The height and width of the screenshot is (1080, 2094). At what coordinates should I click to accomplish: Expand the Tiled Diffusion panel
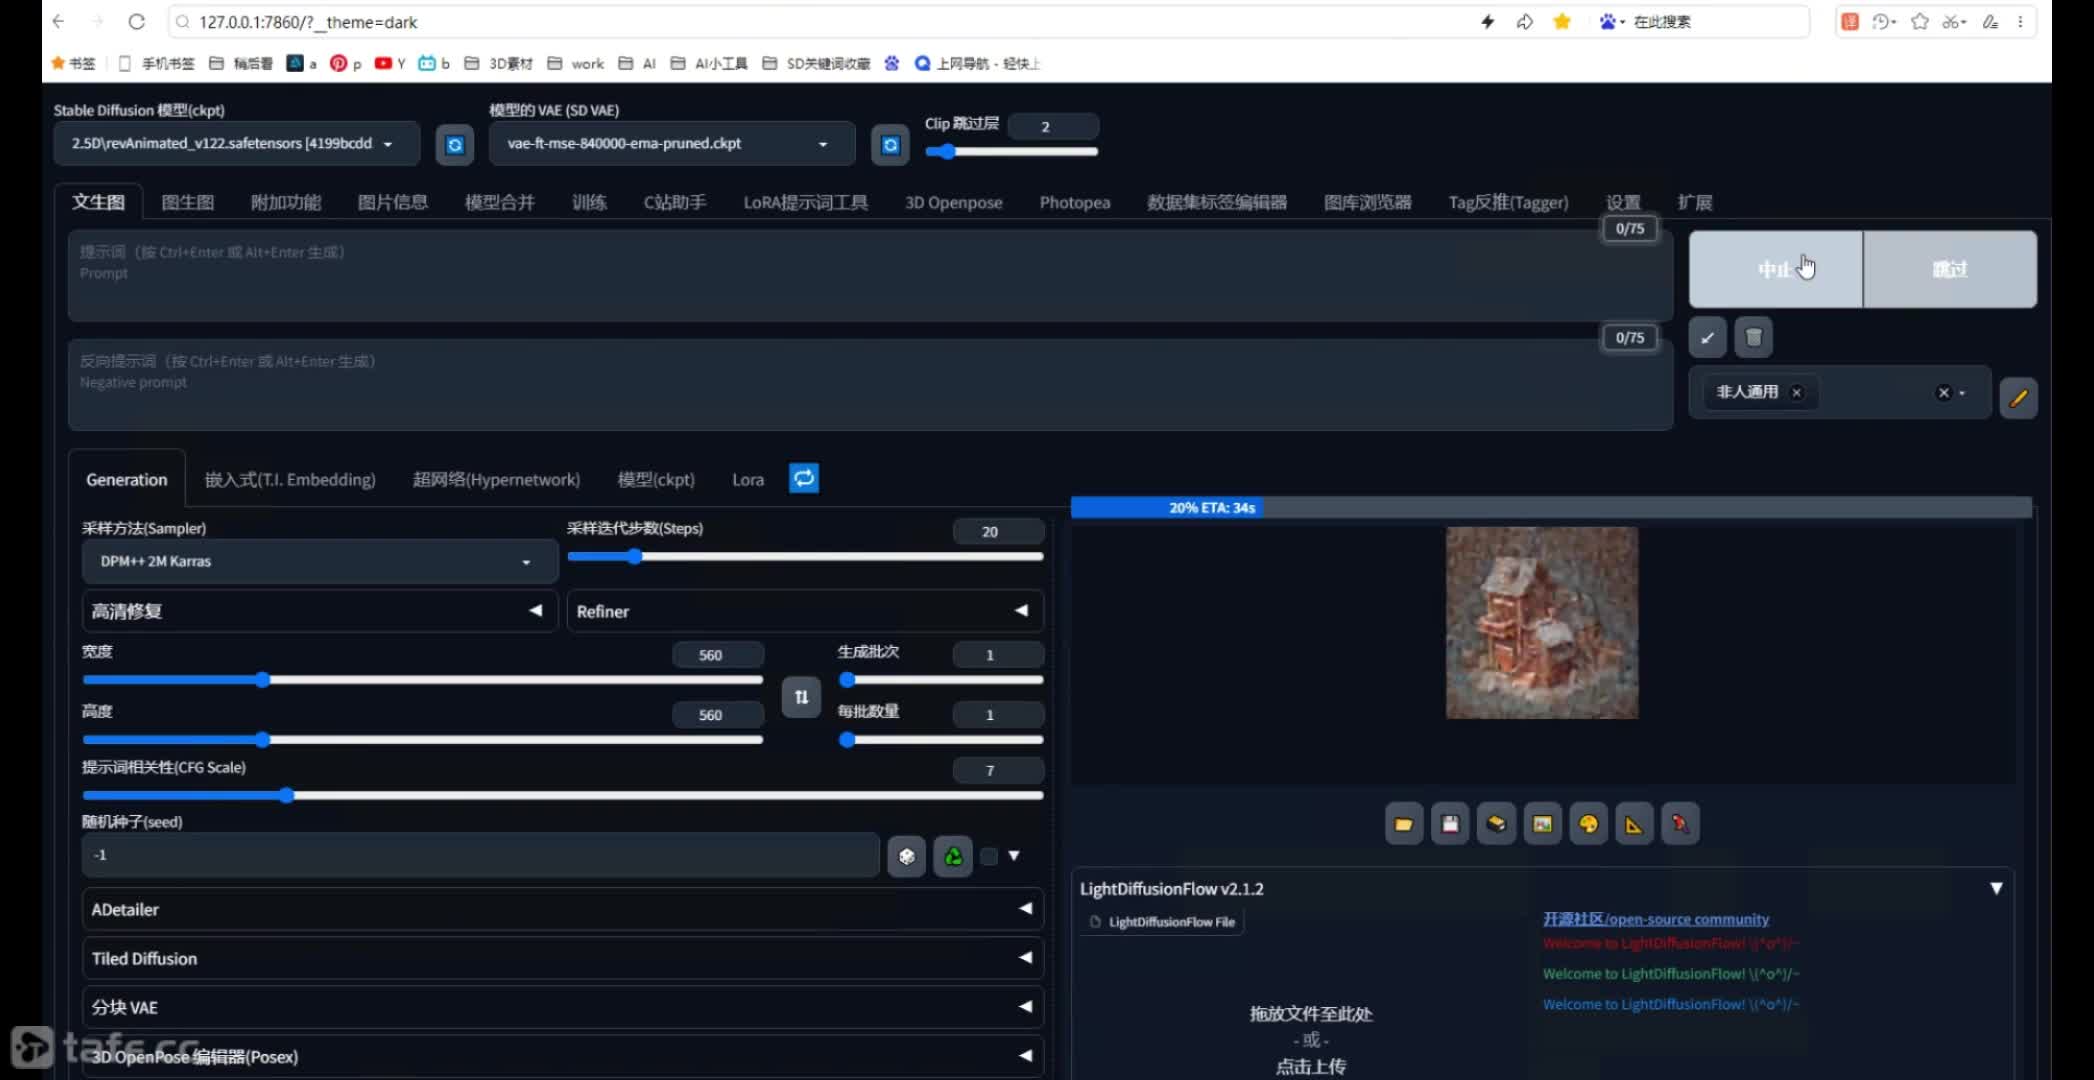[x=563, y=958]
